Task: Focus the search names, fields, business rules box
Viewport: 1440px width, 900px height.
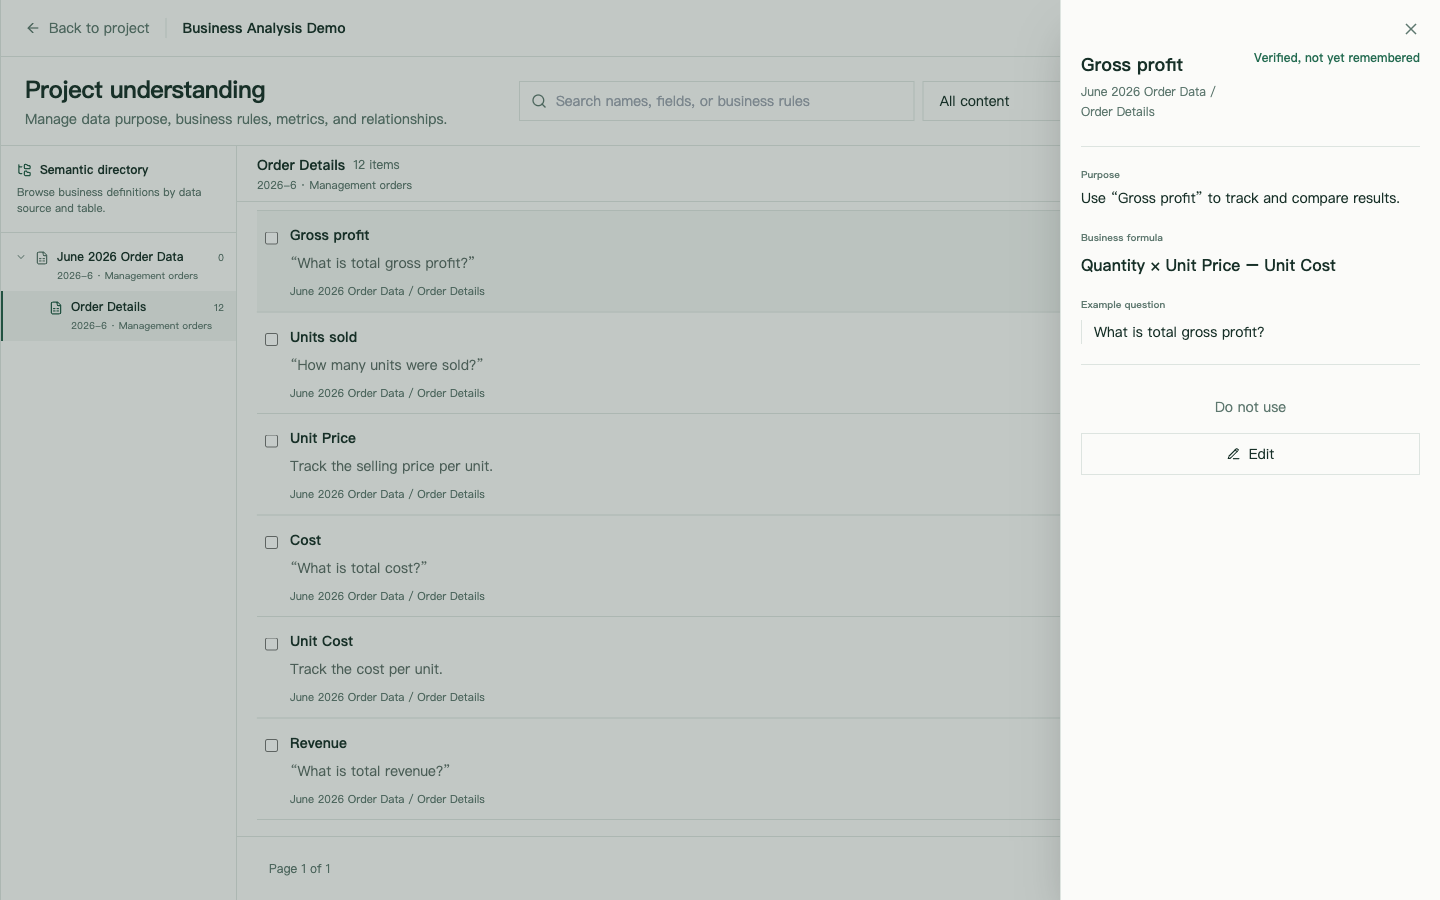Action: pos(716,101)
